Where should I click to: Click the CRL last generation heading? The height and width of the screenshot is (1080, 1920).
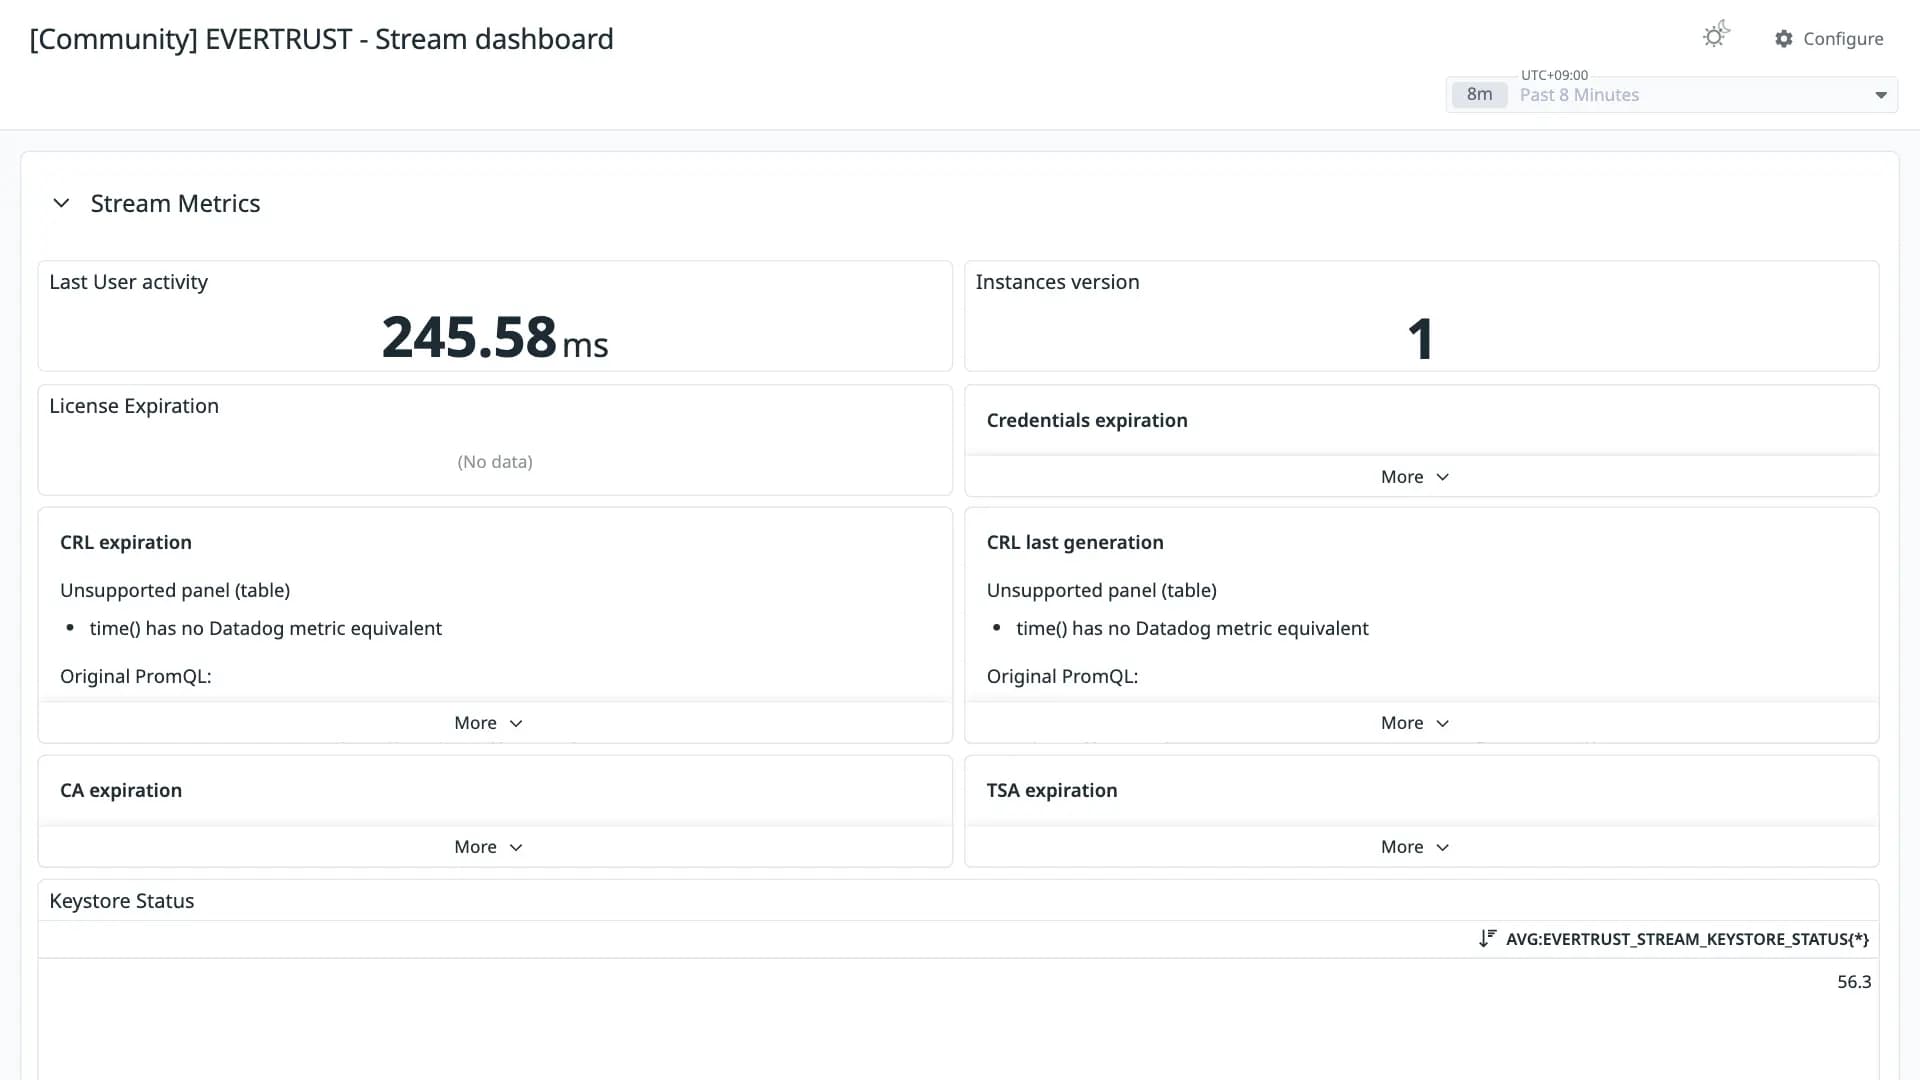[1075, 542]
